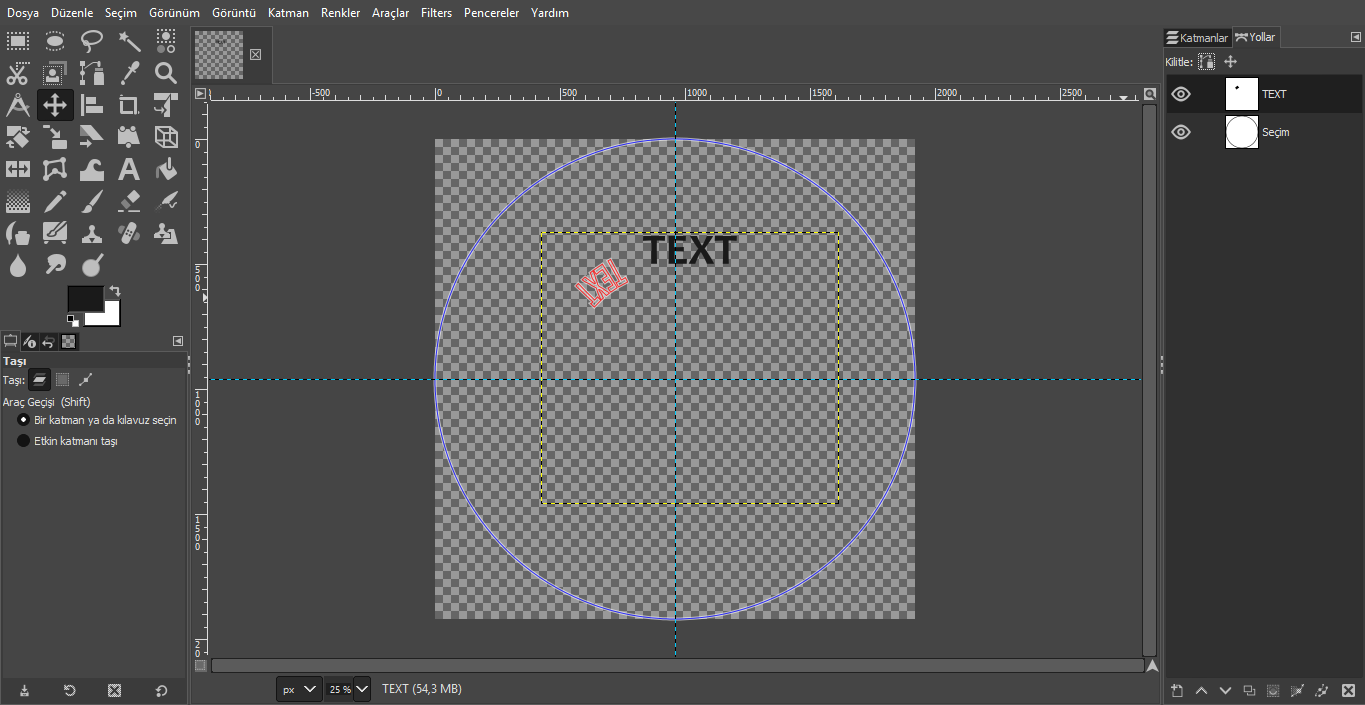The image size is (1365, 705).
Task: Activate the Zoom magnifier tool
Action: tap(166, 73)
